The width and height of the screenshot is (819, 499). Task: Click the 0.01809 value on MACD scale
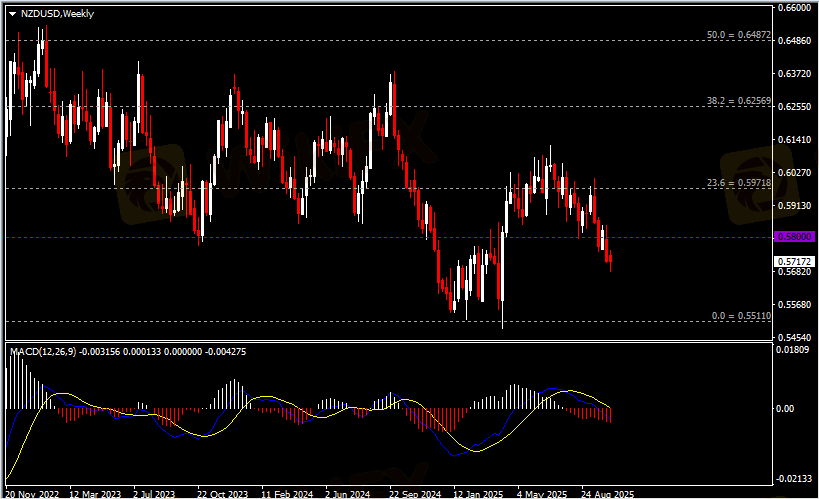pyautogui.click(x=795, y=349)
